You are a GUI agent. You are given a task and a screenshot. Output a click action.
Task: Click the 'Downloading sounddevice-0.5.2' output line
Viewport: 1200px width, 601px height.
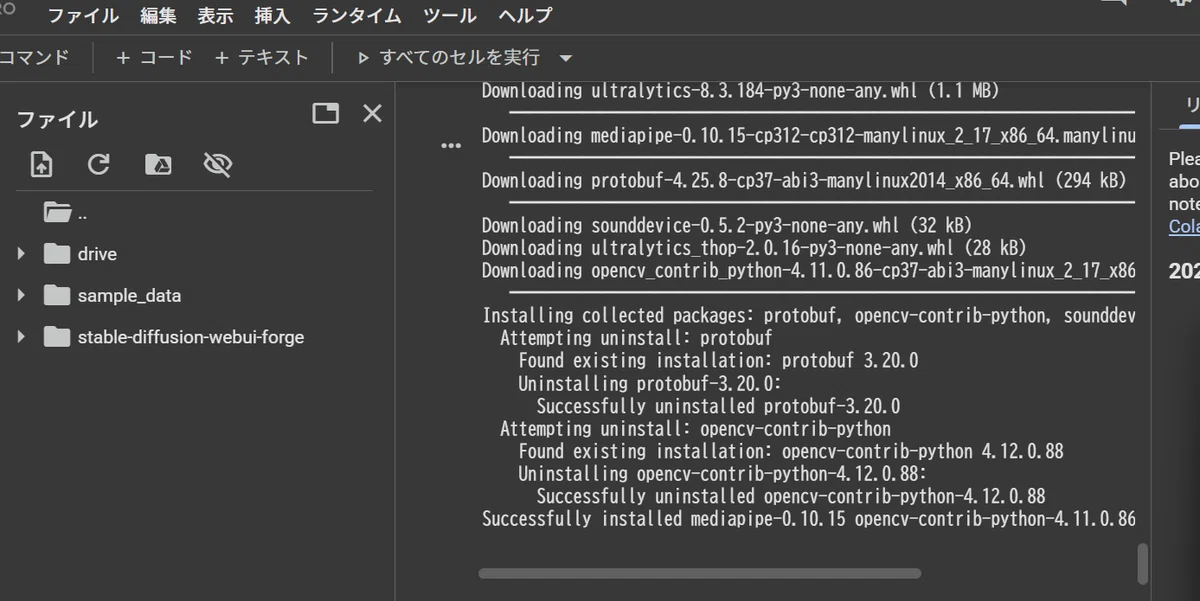pyautogui.click(x=727, y=225)
